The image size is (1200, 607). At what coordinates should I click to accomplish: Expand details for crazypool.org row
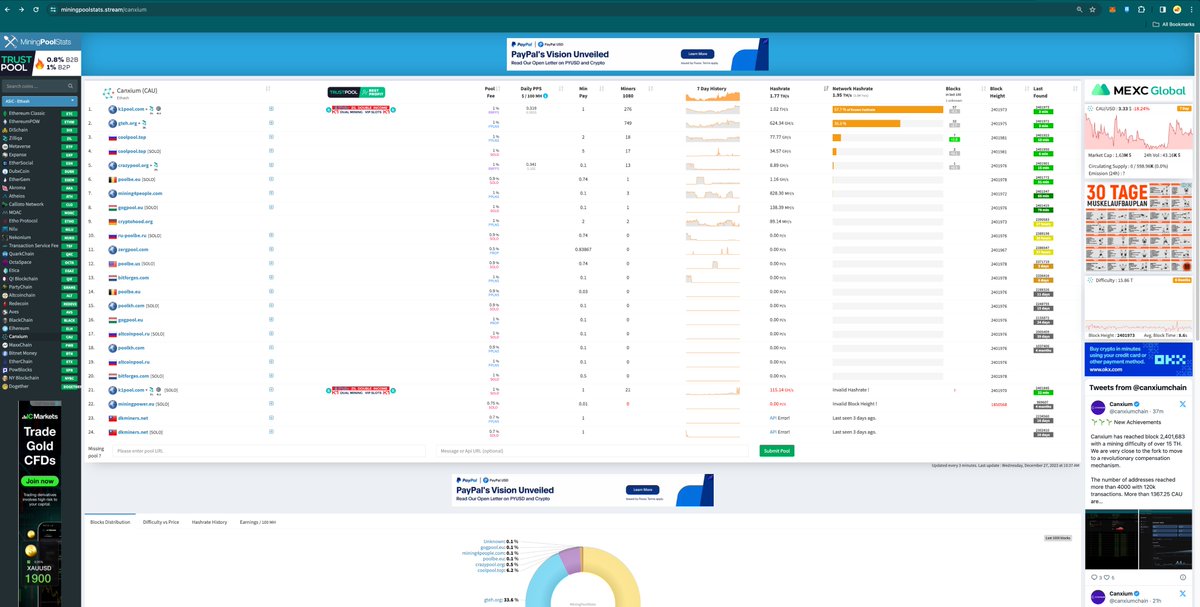click(x=269, y=164)
